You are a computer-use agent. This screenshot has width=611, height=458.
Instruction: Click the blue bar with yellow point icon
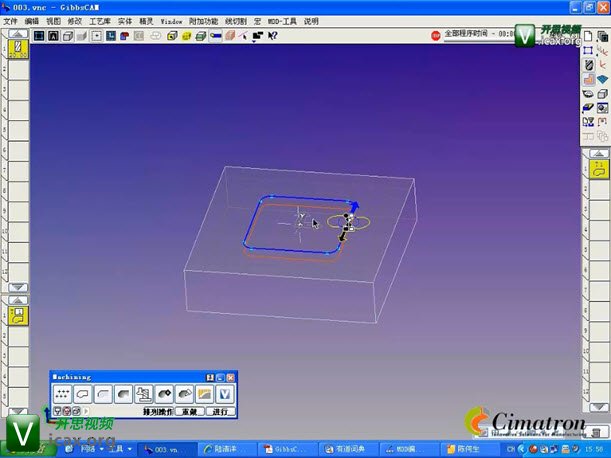(215, 36)
